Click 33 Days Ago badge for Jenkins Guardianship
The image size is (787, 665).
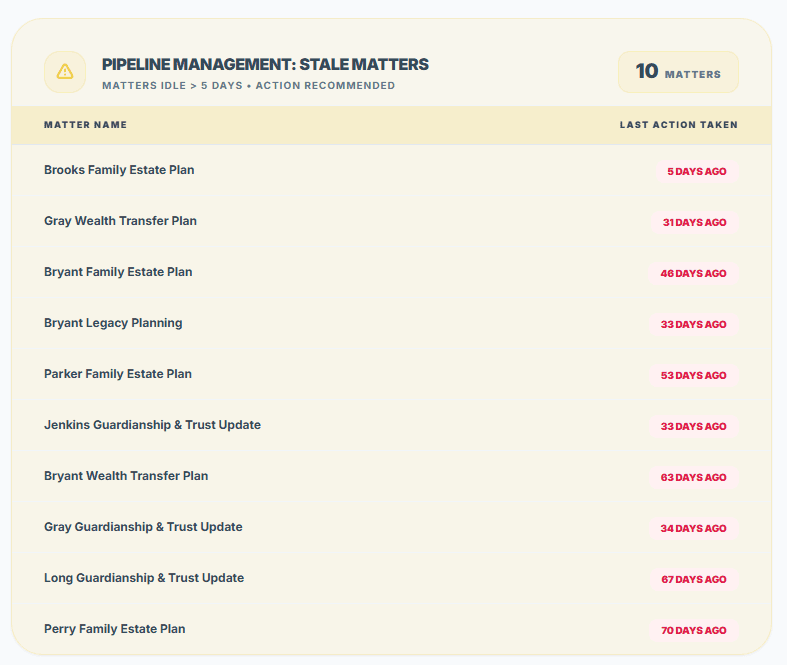(x=693, y=427)
